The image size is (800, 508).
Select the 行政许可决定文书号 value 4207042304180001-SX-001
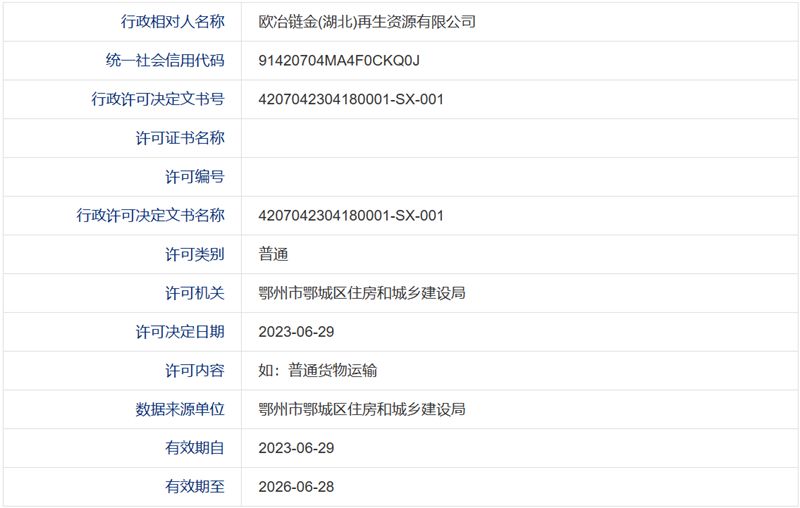tap(351, 99)
